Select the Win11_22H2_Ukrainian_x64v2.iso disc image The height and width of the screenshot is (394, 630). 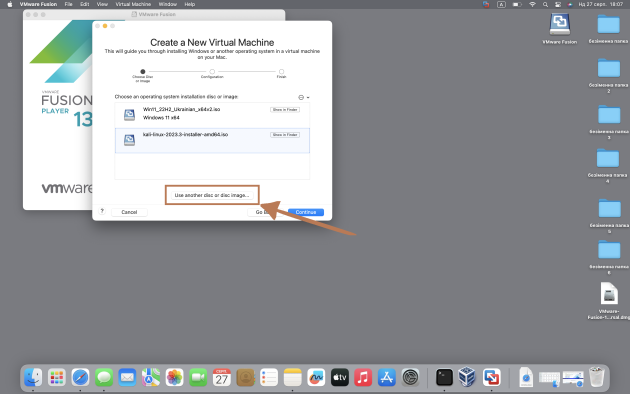coord(212,115)
